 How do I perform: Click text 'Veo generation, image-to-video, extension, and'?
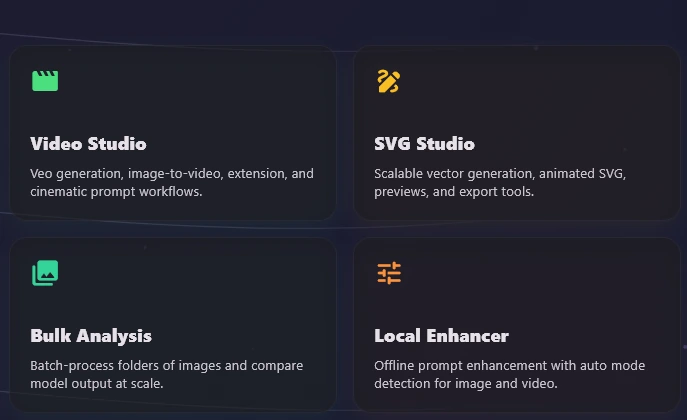(172, 173)
